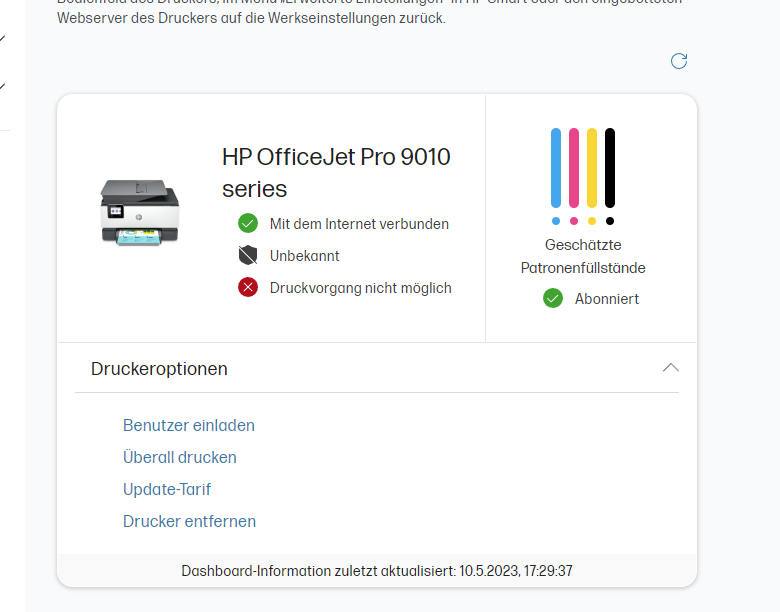The image size is (780, 612).
Task: Click the Druckeroptionen heading
Action: [x=159, y=369]
